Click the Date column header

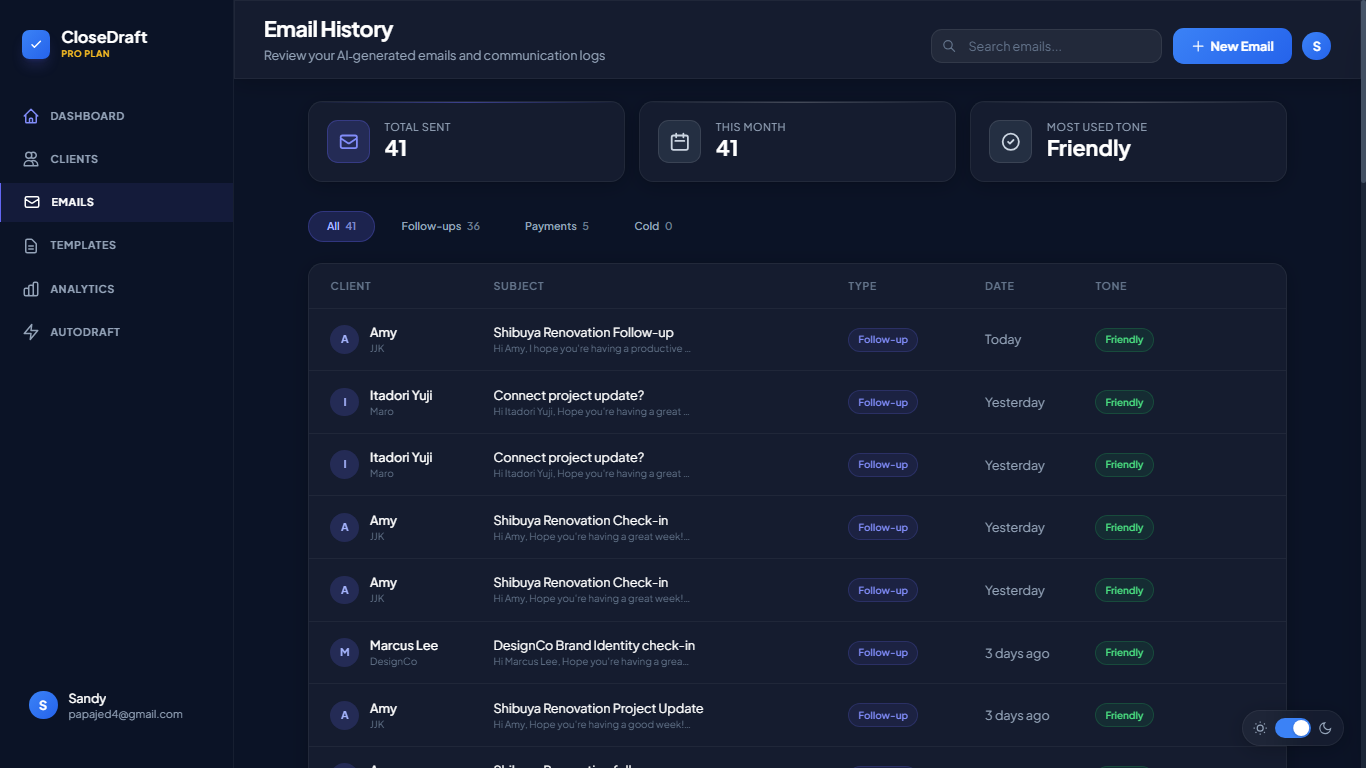999,286
